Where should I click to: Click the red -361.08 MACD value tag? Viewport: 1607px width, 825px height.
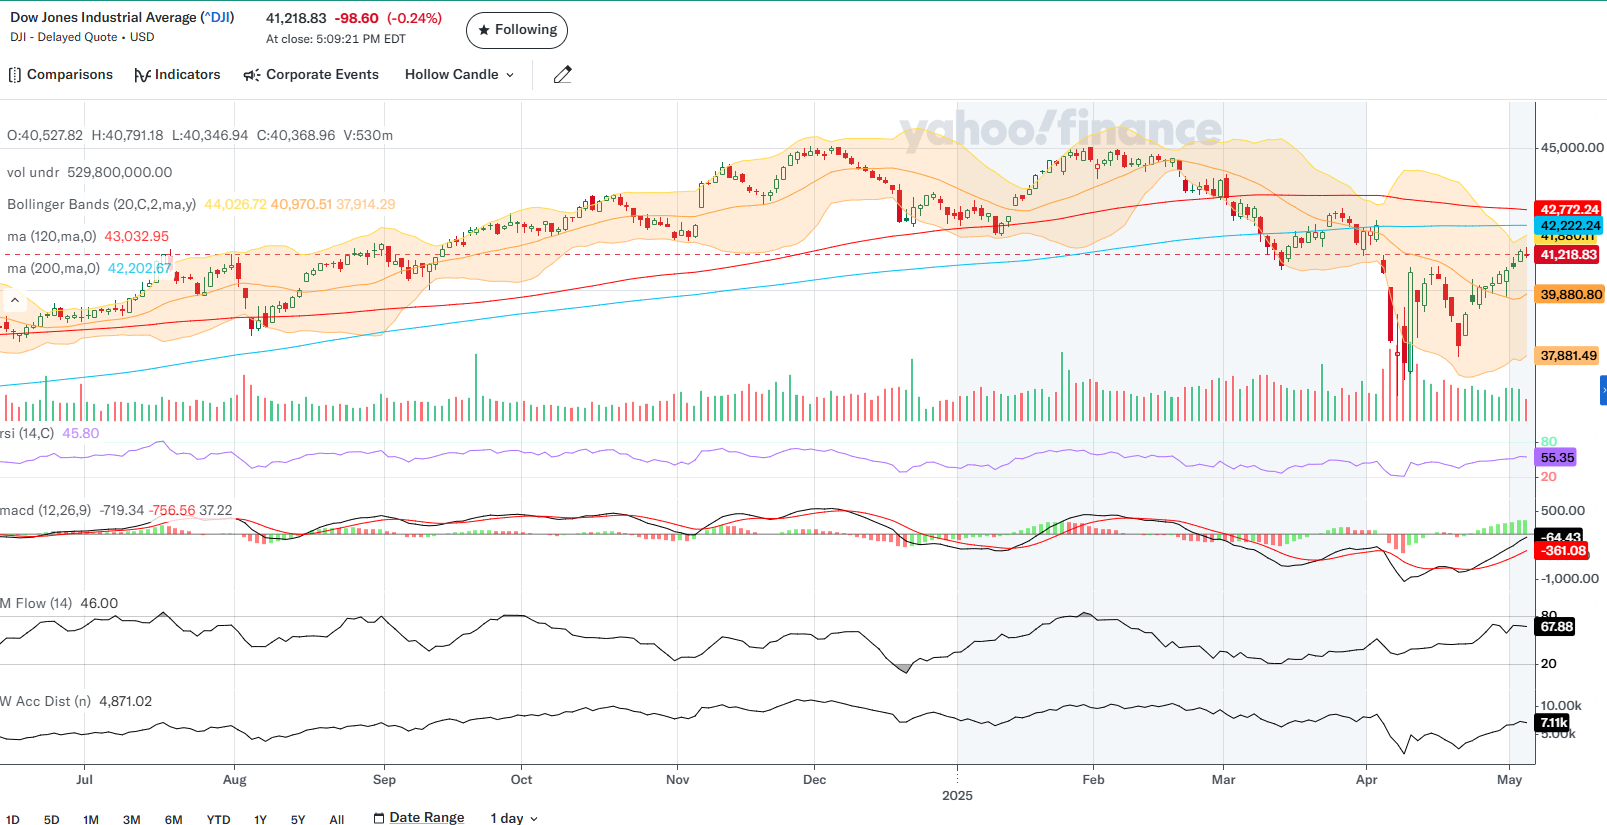point(1562,551)
